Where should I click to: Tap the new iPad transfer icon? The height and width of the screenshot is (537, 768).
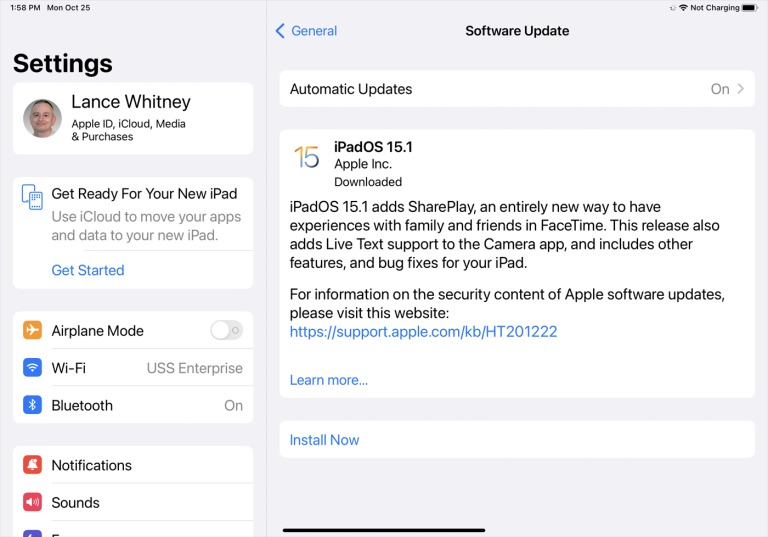tap(32, 197)
